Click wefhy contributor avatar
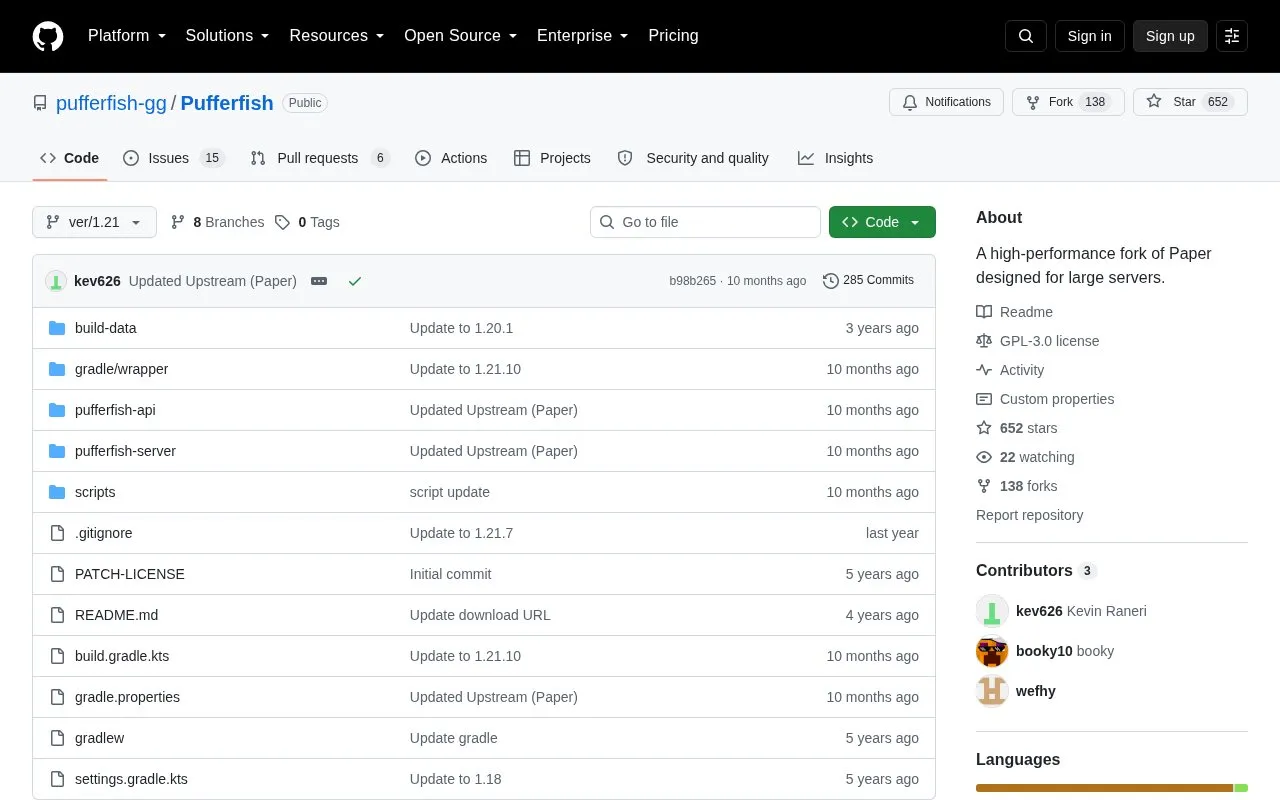The image size is (1280, 800). pos(992,691)
